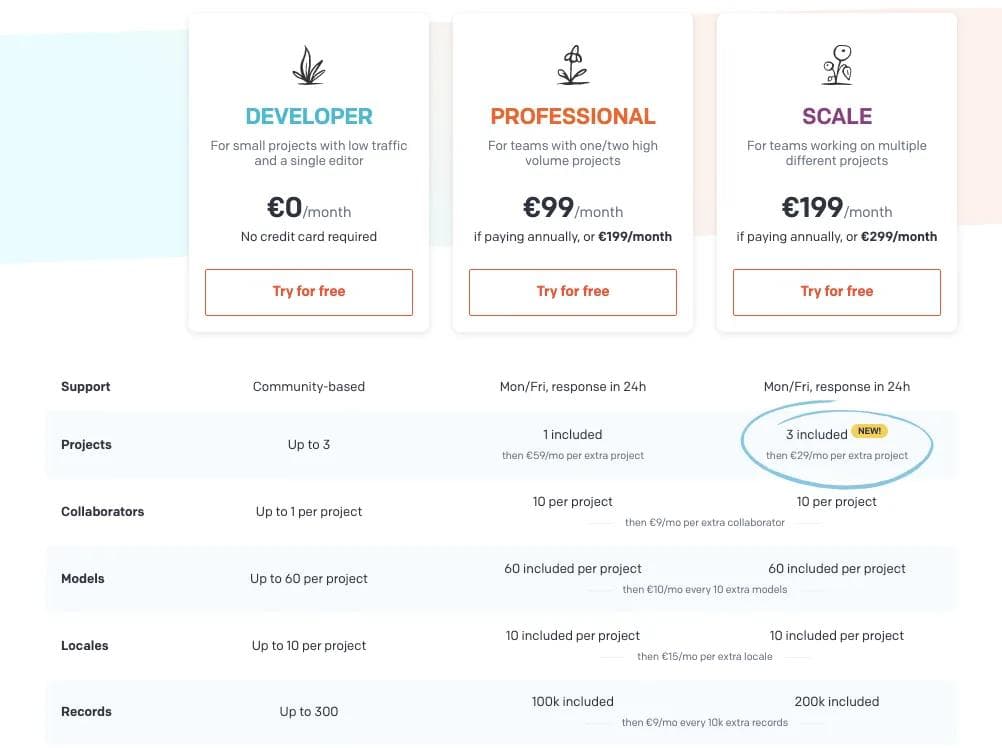Try for free on the Developer plan
The height and width of the screenshot is (748, 1002).
[x=308, y=291]
